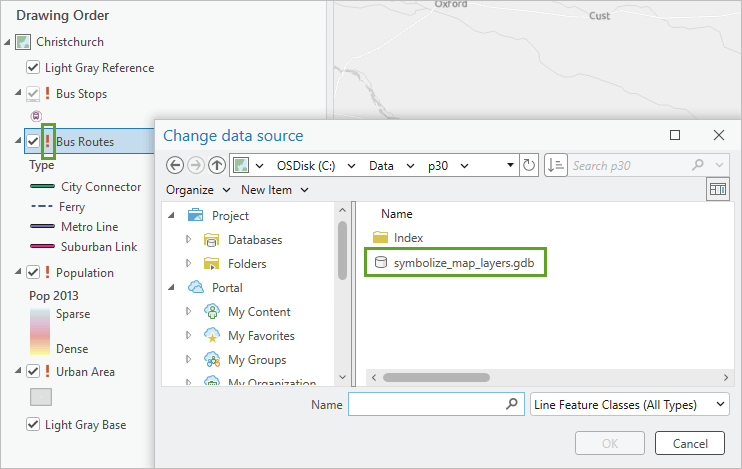Click the Index folder icon
The width and height of the screenshot is (742, 469).
click(x=380, y=237)
